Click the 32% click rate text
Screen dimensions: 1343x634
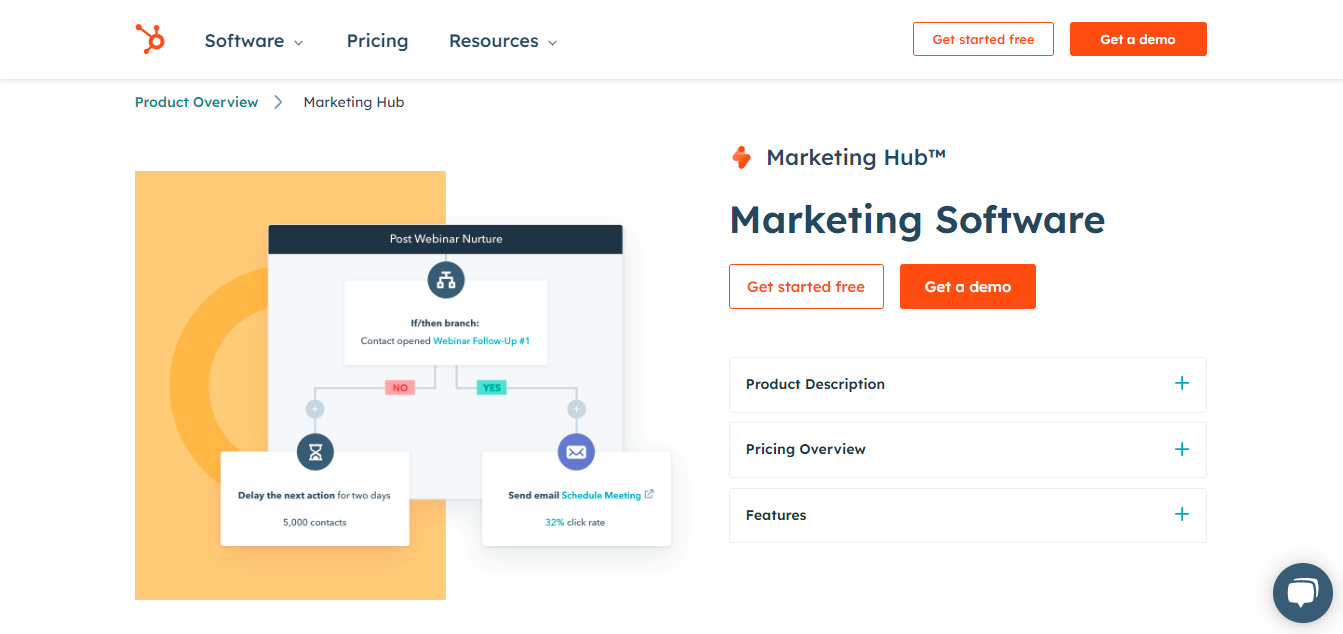(x=575, y=522)
